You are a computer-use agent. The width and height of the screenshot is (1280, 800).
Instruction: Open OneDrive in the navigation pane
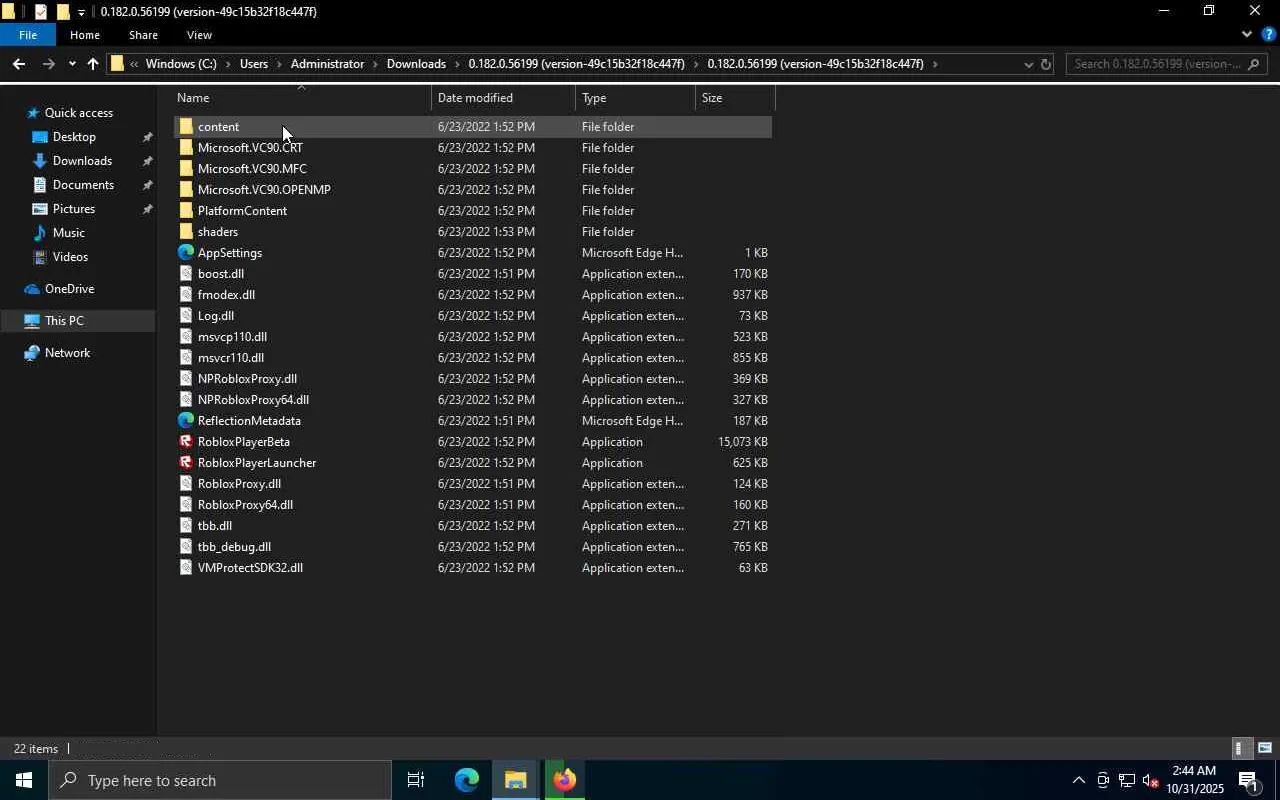(69, 289)
